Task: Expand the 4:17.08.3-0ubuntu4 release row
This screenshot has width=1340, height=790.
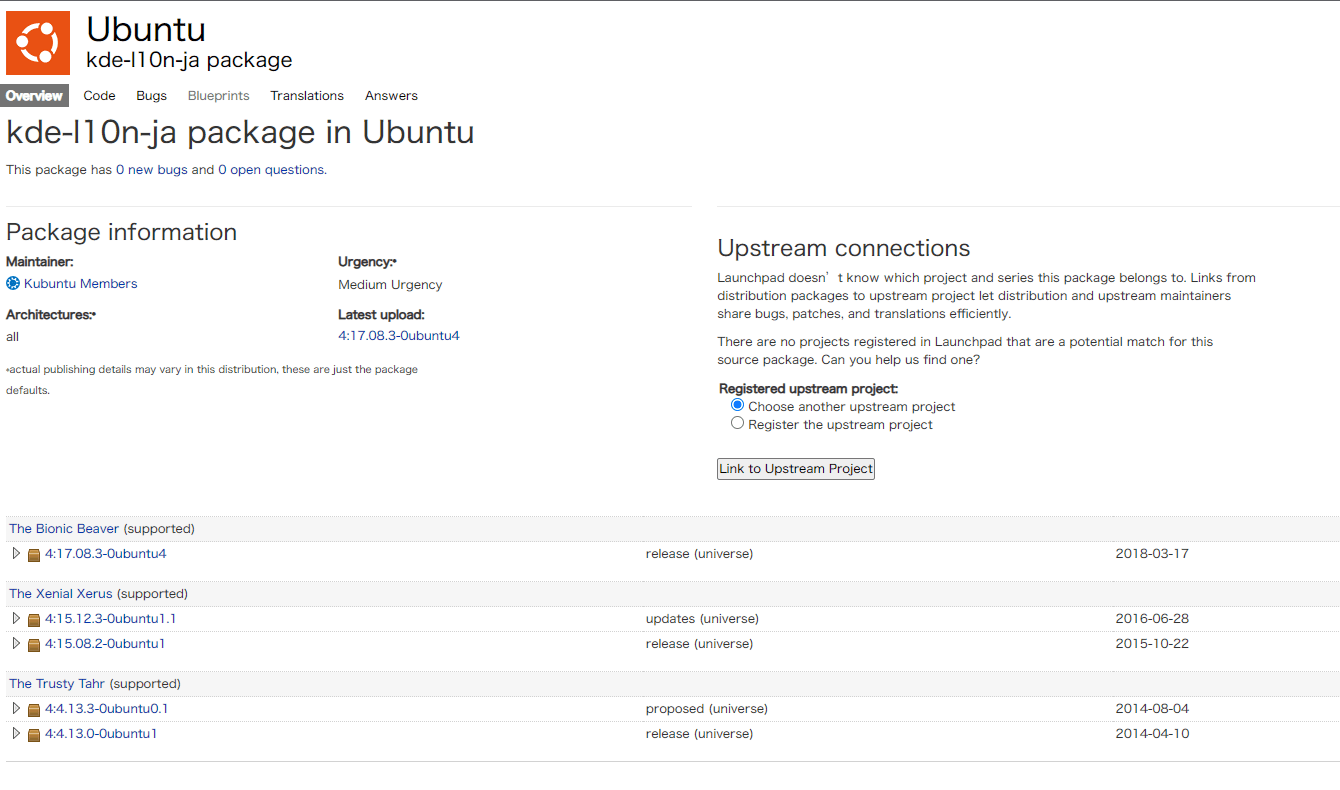Action: point(16,553)
